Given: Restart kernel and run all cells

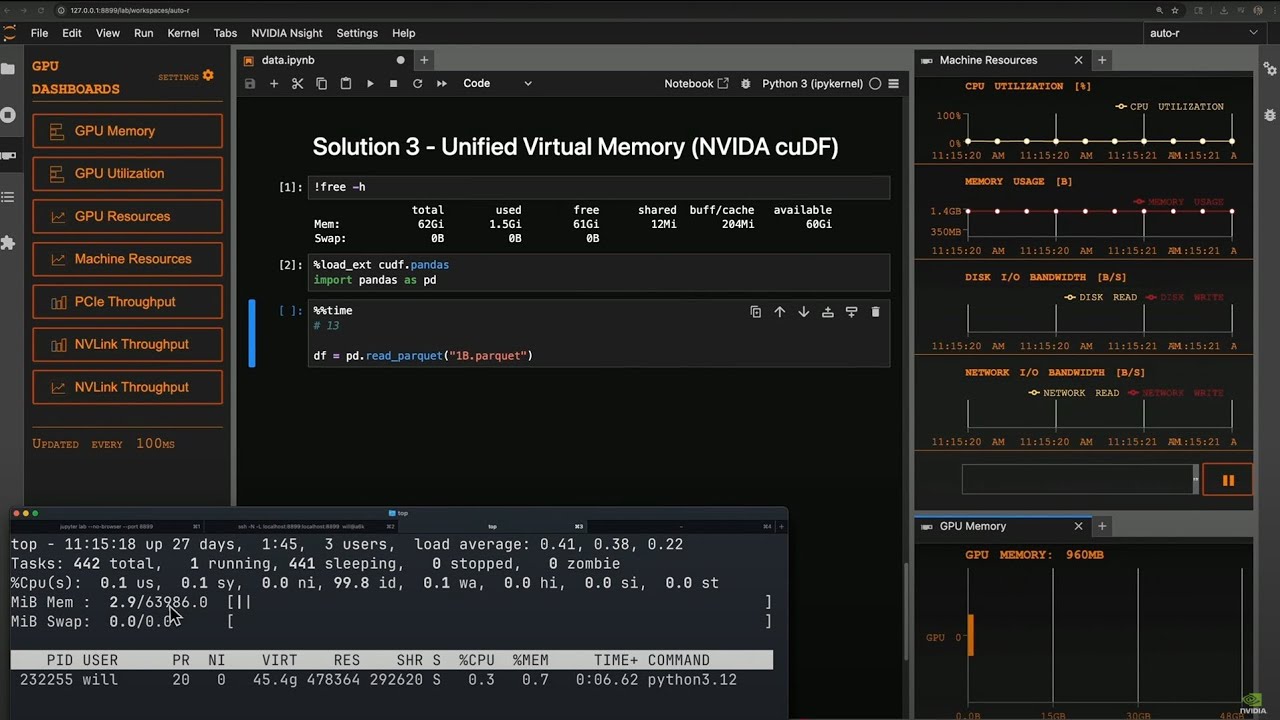Looking at the screenshot, I should coord(442,84).
